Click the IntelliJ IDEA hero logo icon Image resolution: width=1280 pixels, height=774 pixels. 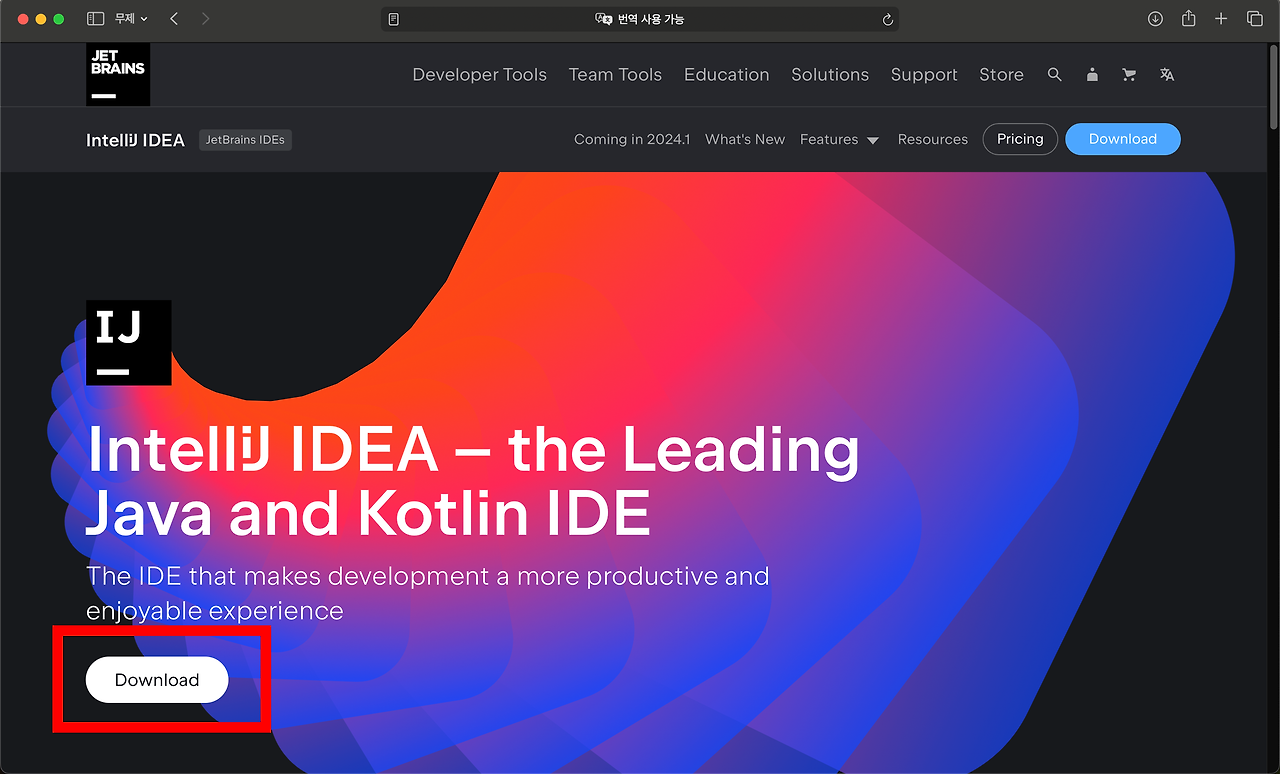coord(128,341)
